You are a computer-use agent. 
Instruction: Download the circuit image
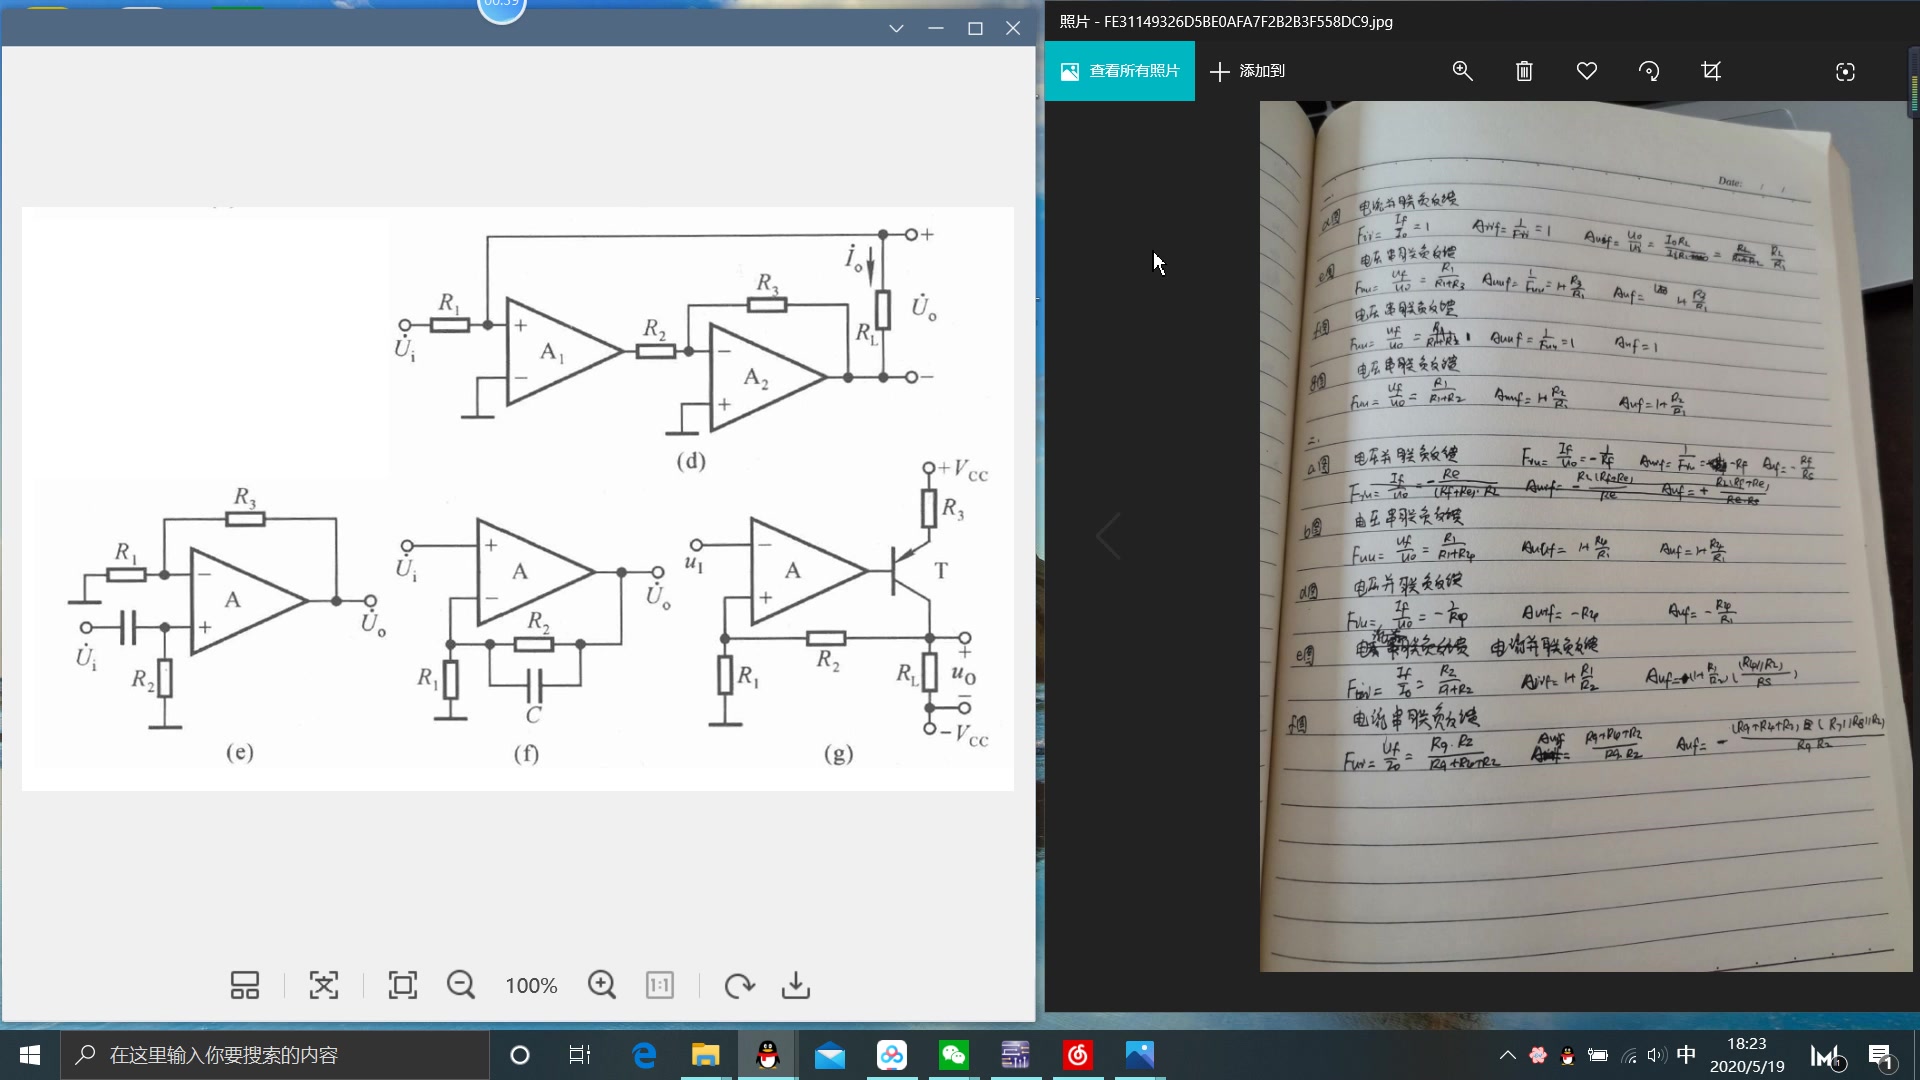796,985
